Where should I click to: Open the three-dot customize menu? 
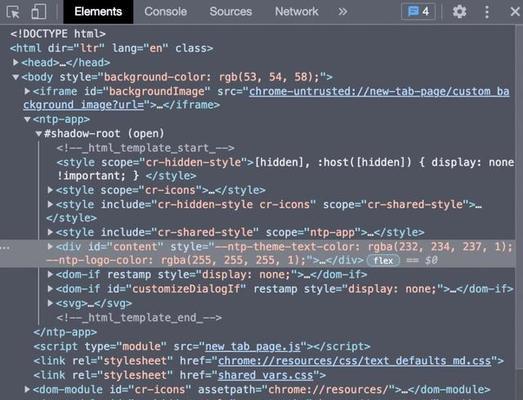click(x=487, y=12)
